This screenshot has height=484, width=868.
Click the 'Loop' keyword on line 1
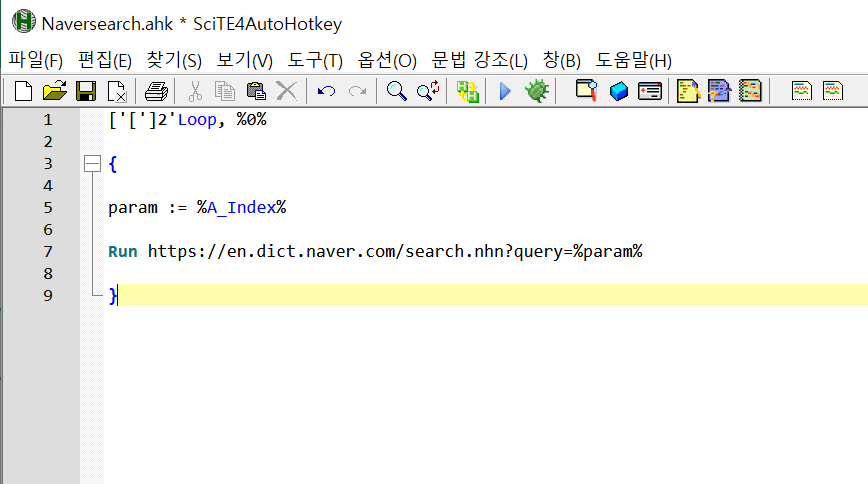point(197,120)
